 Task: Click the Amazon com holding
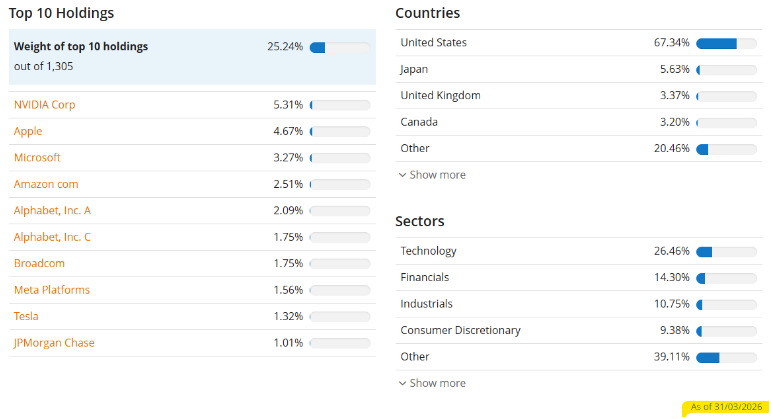tap(46, 184)
